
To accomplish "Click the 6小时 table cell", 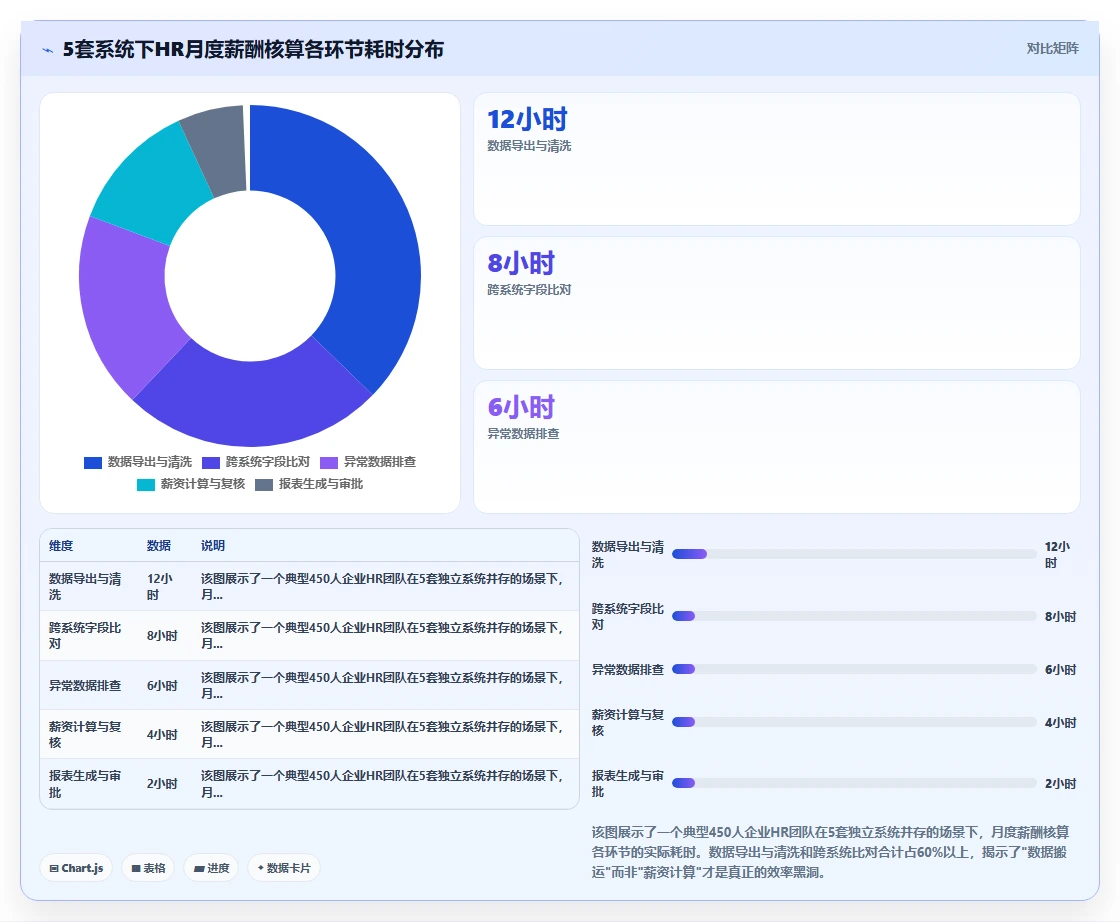I will (x=162, y=686).
